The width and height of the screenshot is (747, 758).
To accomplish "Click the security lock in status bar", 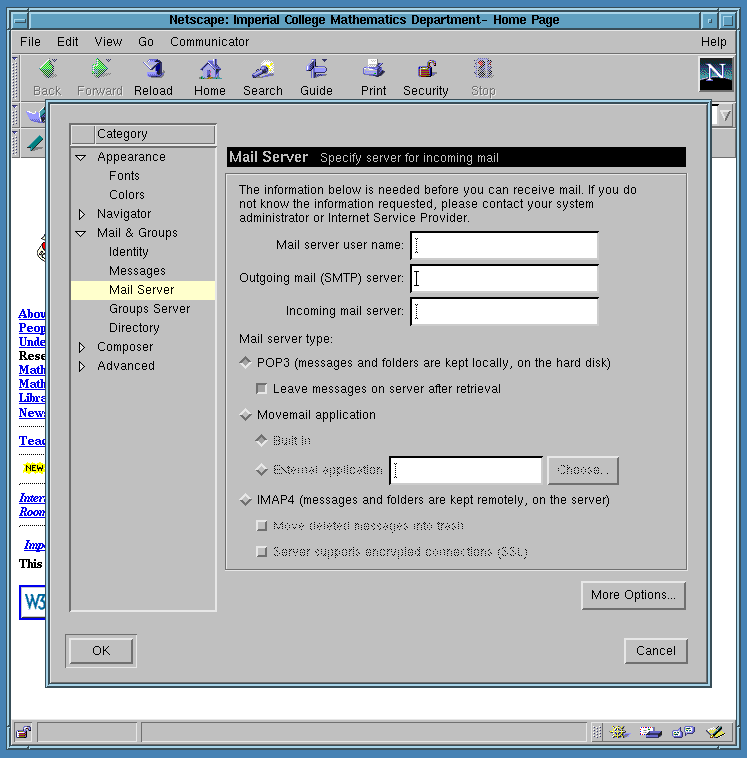I will click(23, 732).
